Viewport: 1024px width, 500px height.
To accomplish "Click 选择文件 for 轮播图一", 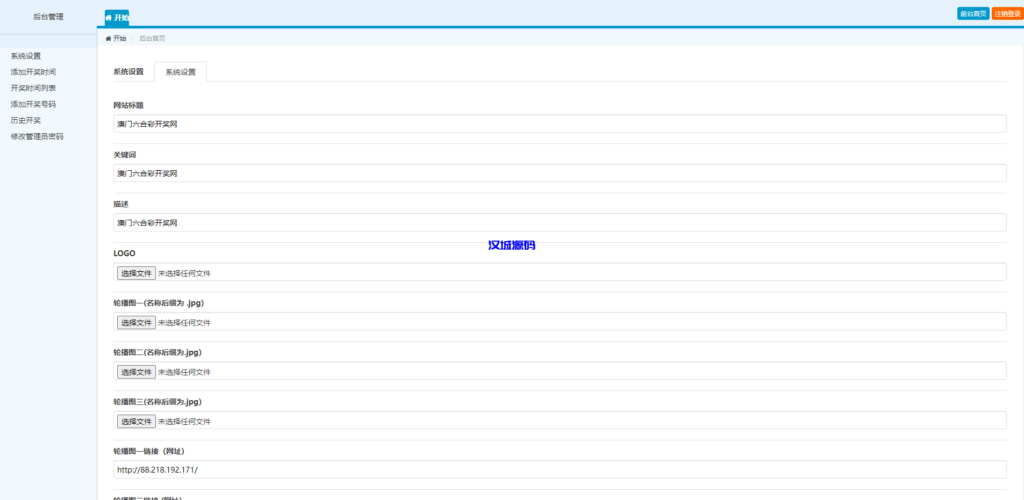I will (136, 322).
